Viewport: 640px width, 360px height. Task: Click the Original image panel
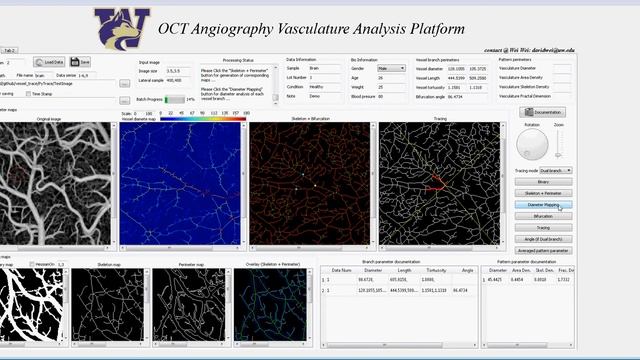point(55,183)
